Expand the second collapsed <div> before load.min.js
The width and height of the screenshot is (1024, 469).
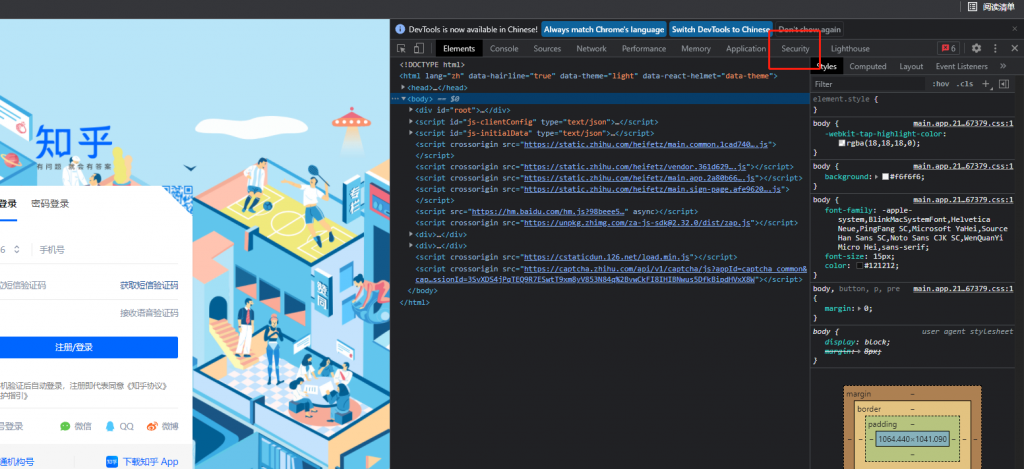pyautogui.click(x=411, y=246)
